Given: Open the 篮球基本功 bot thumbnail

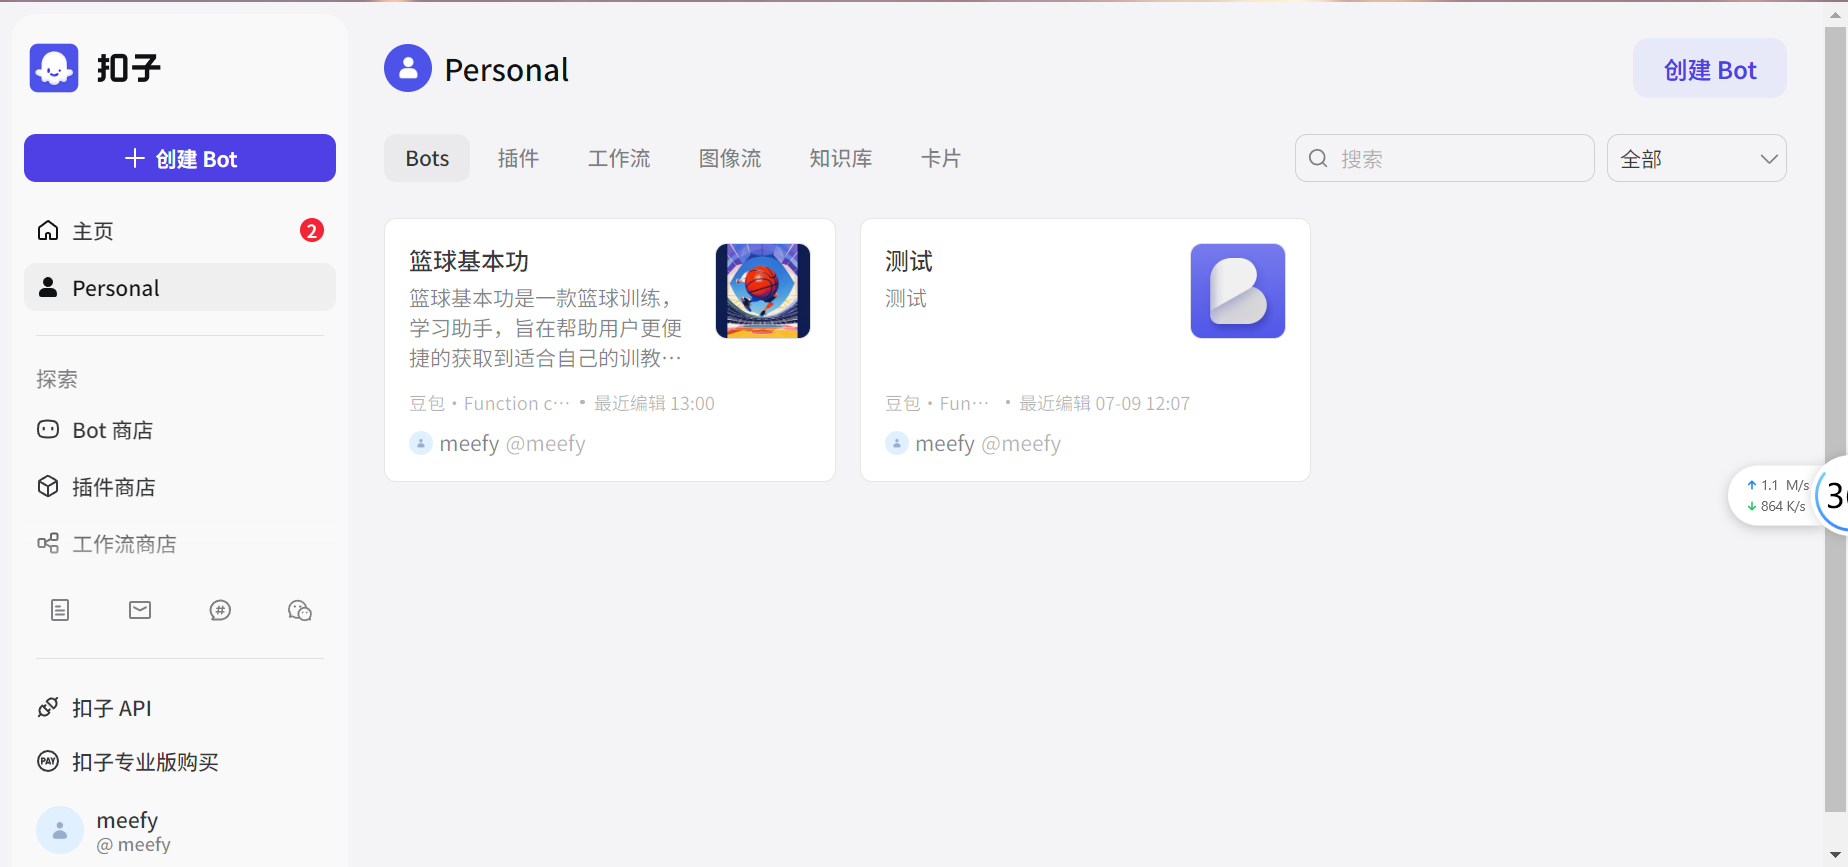Looking at the screenshot, I should click(x=763, y=291).
